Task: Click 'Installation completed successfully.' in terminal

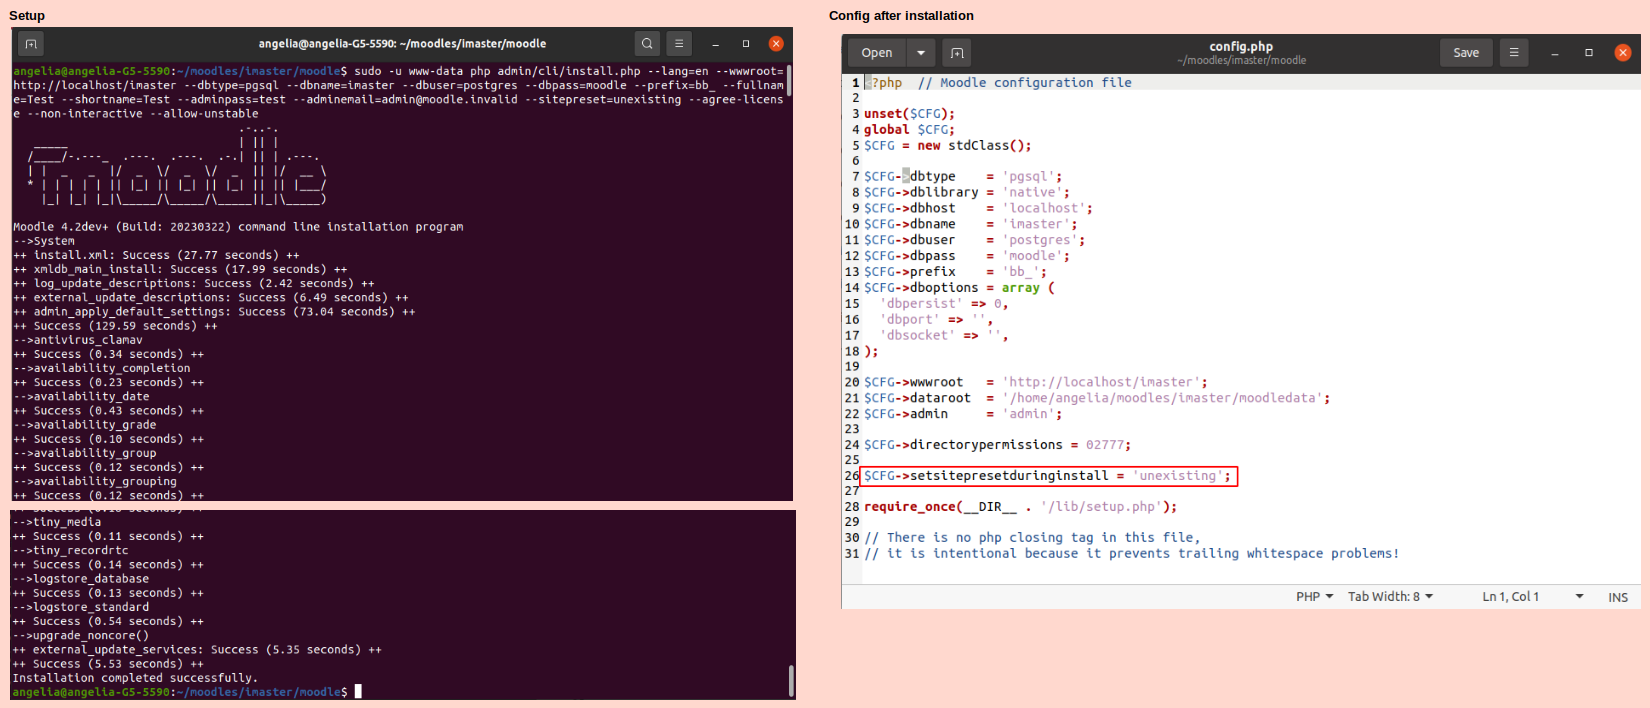Action: click(x=135, y=678)
